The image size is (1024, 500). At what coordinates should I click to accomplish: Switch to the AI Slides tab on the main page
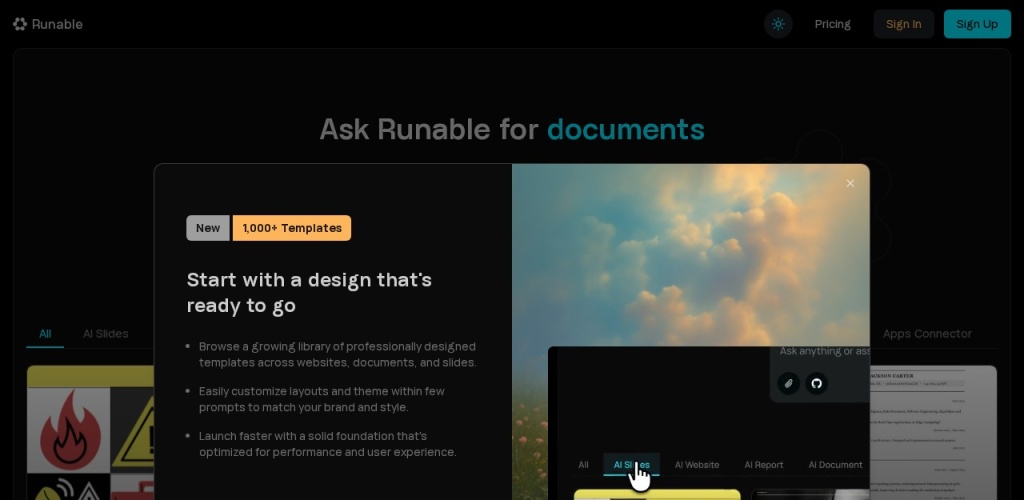click(x=105, y=334)
